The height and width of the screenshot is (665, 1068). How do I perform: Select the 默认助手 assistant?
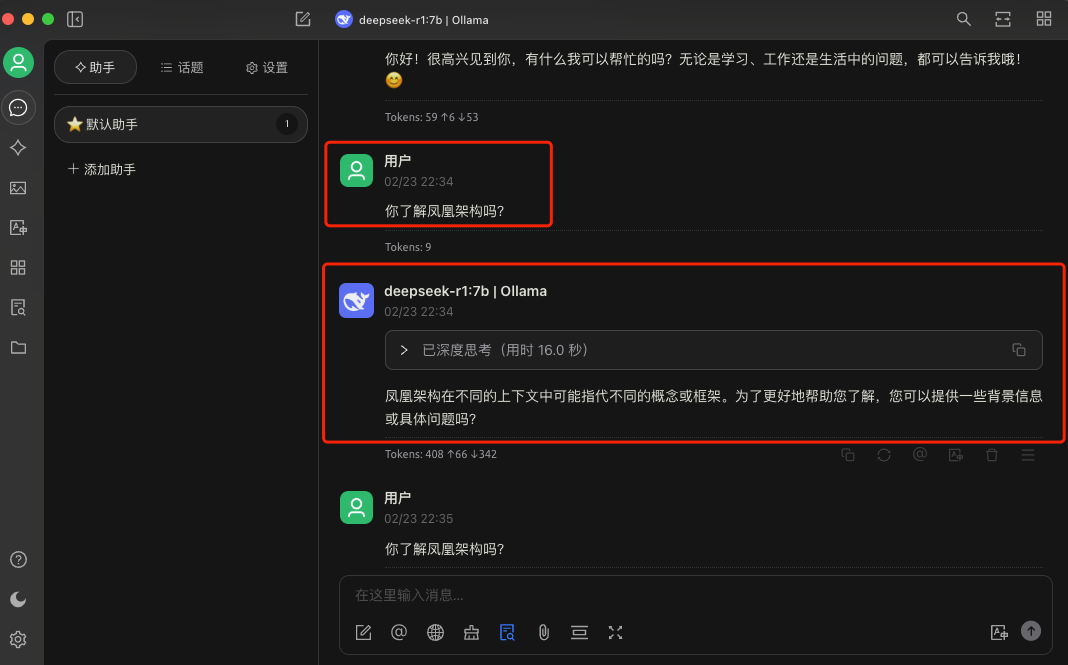point(180,124)
